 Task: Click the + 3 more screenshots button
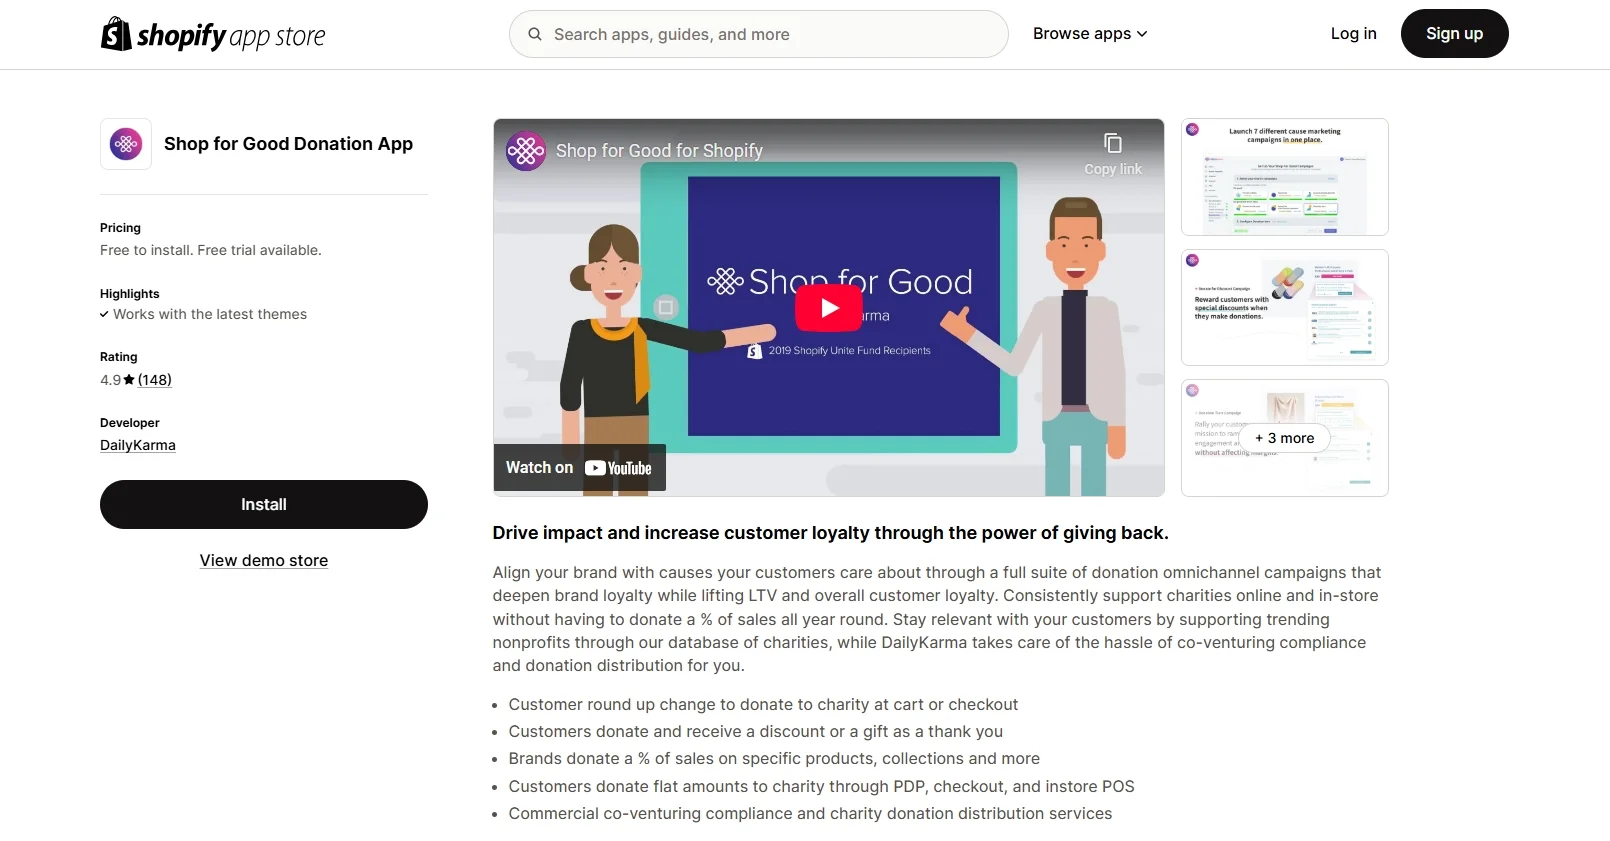click(x=1285, y=438)
